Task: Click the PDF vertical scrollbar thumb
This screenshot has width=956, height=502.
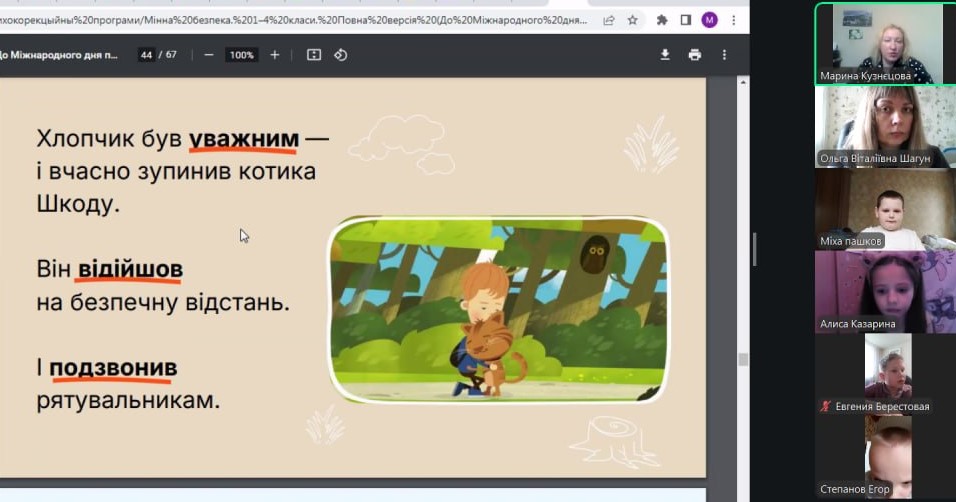Action: tap(743, 359)
